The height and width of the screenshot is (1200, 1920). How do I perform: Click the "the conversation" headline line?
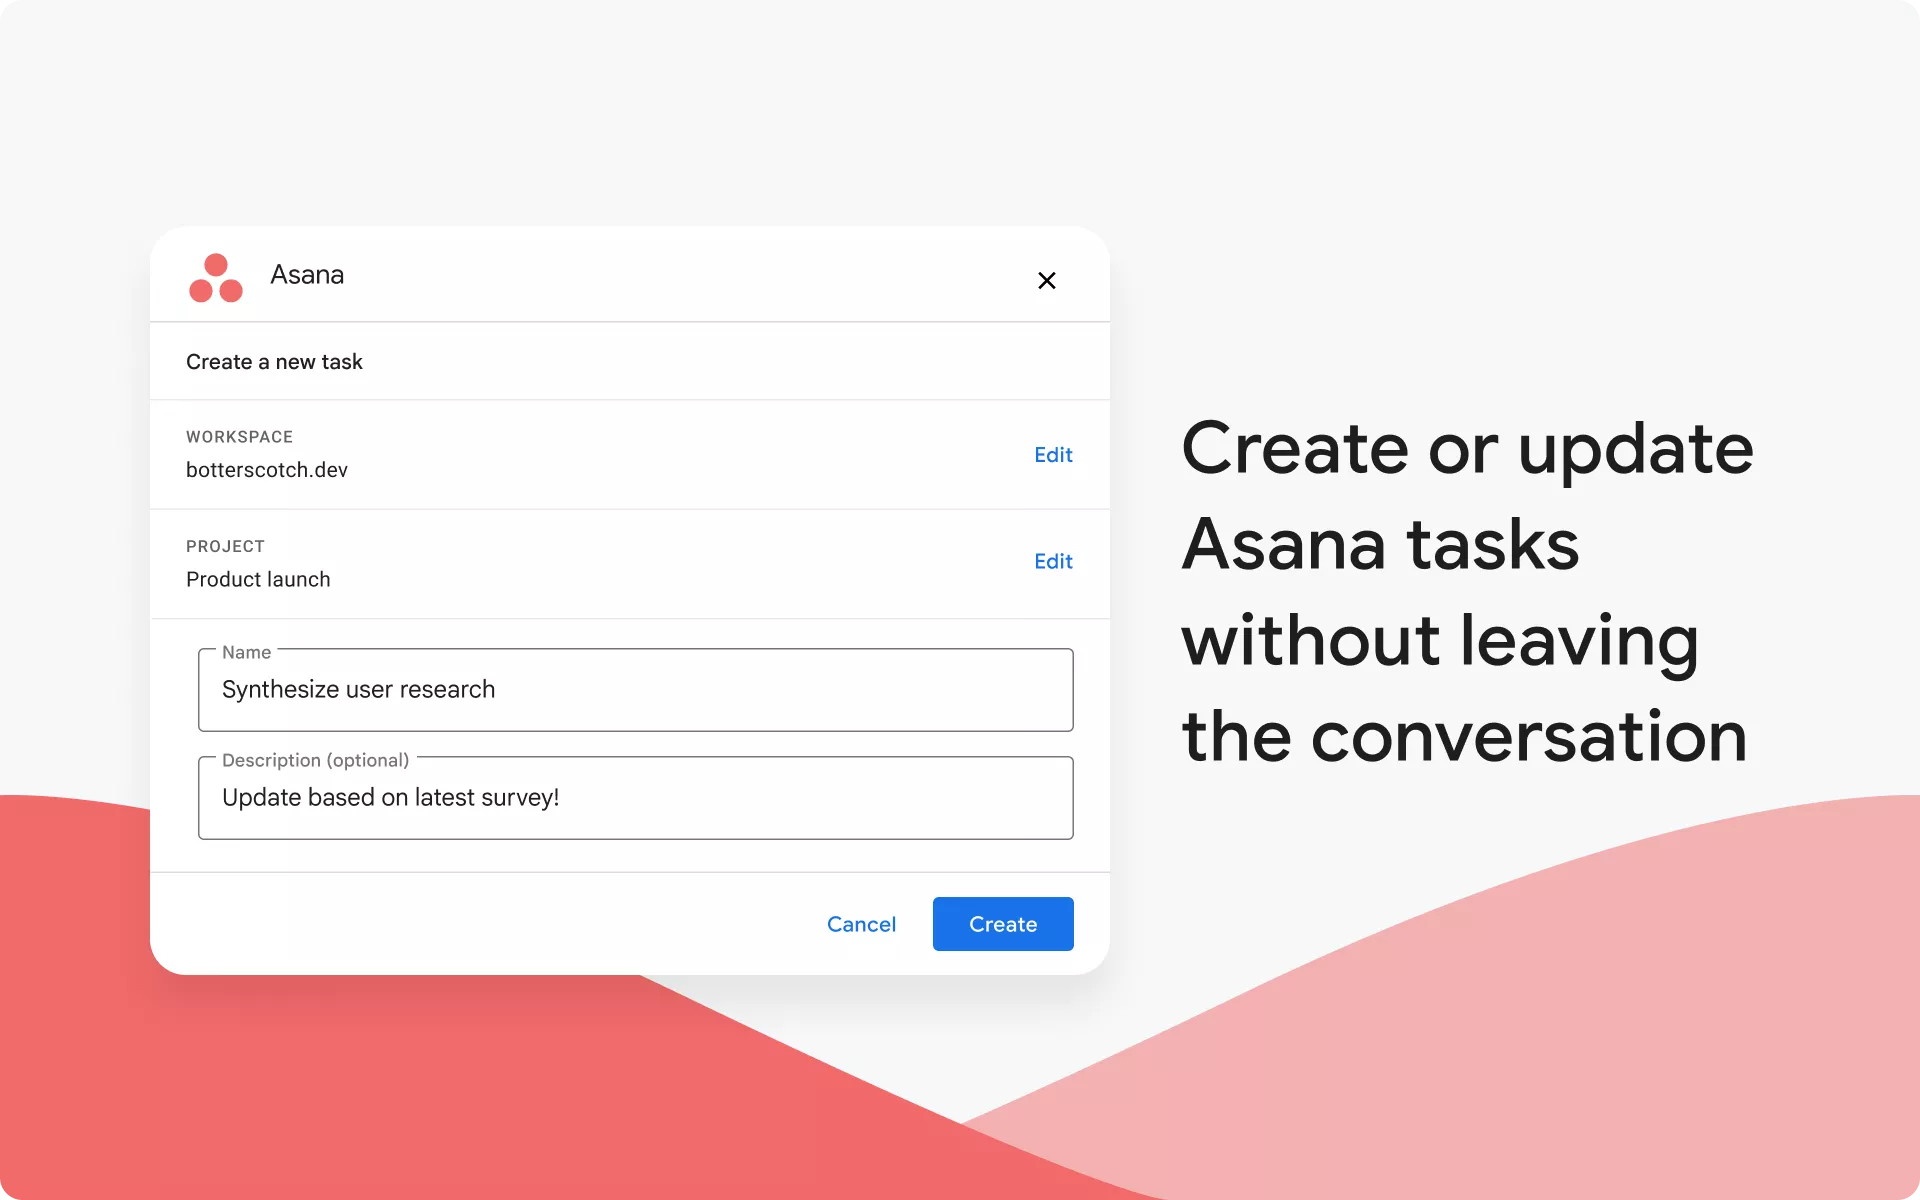pyautogui.click(x=1464, y=736)
